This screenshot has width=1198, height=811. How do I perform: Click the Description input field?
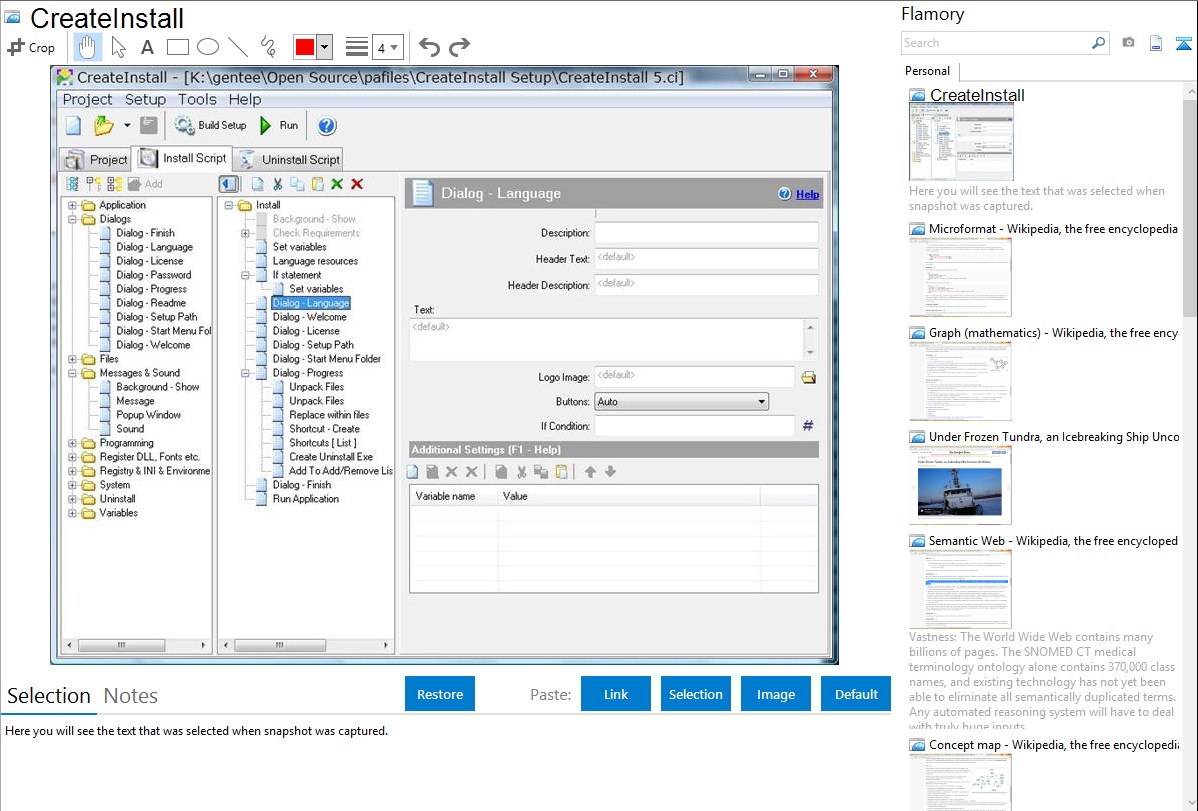pos(707,233)
